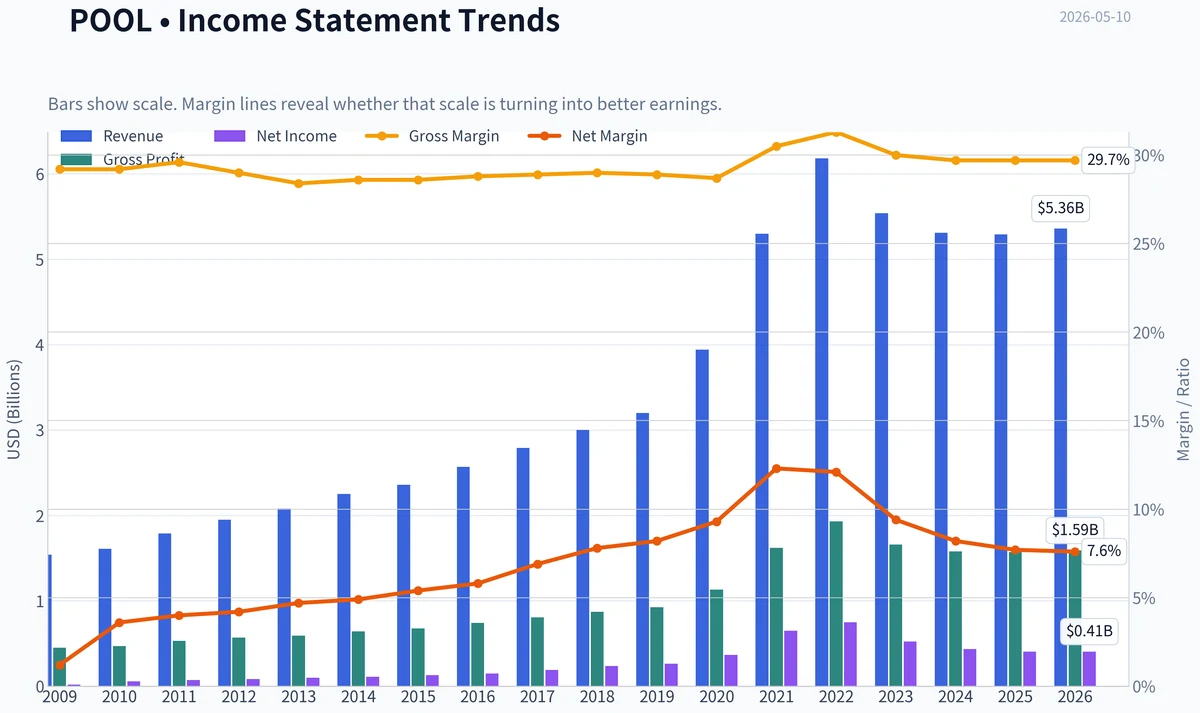Viewport: 1200px width, 713px height.
Task: Select the 2020 revenue bar
Action: (702, 518)
